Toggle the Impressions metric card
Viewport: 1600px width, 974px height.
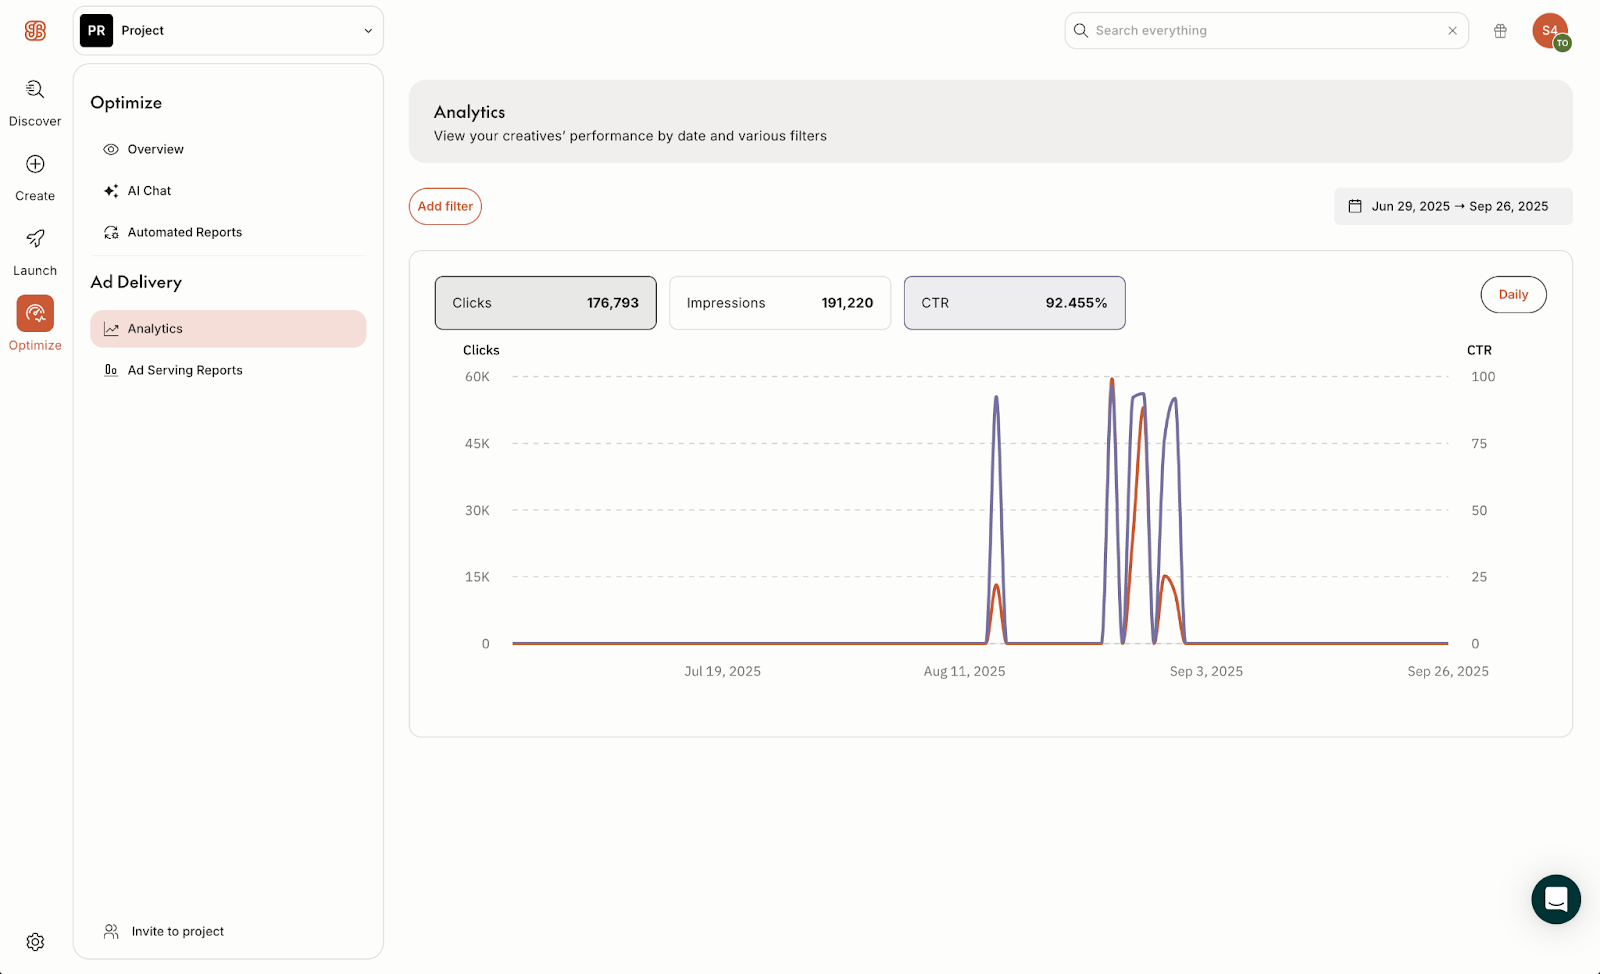(779, 303)
